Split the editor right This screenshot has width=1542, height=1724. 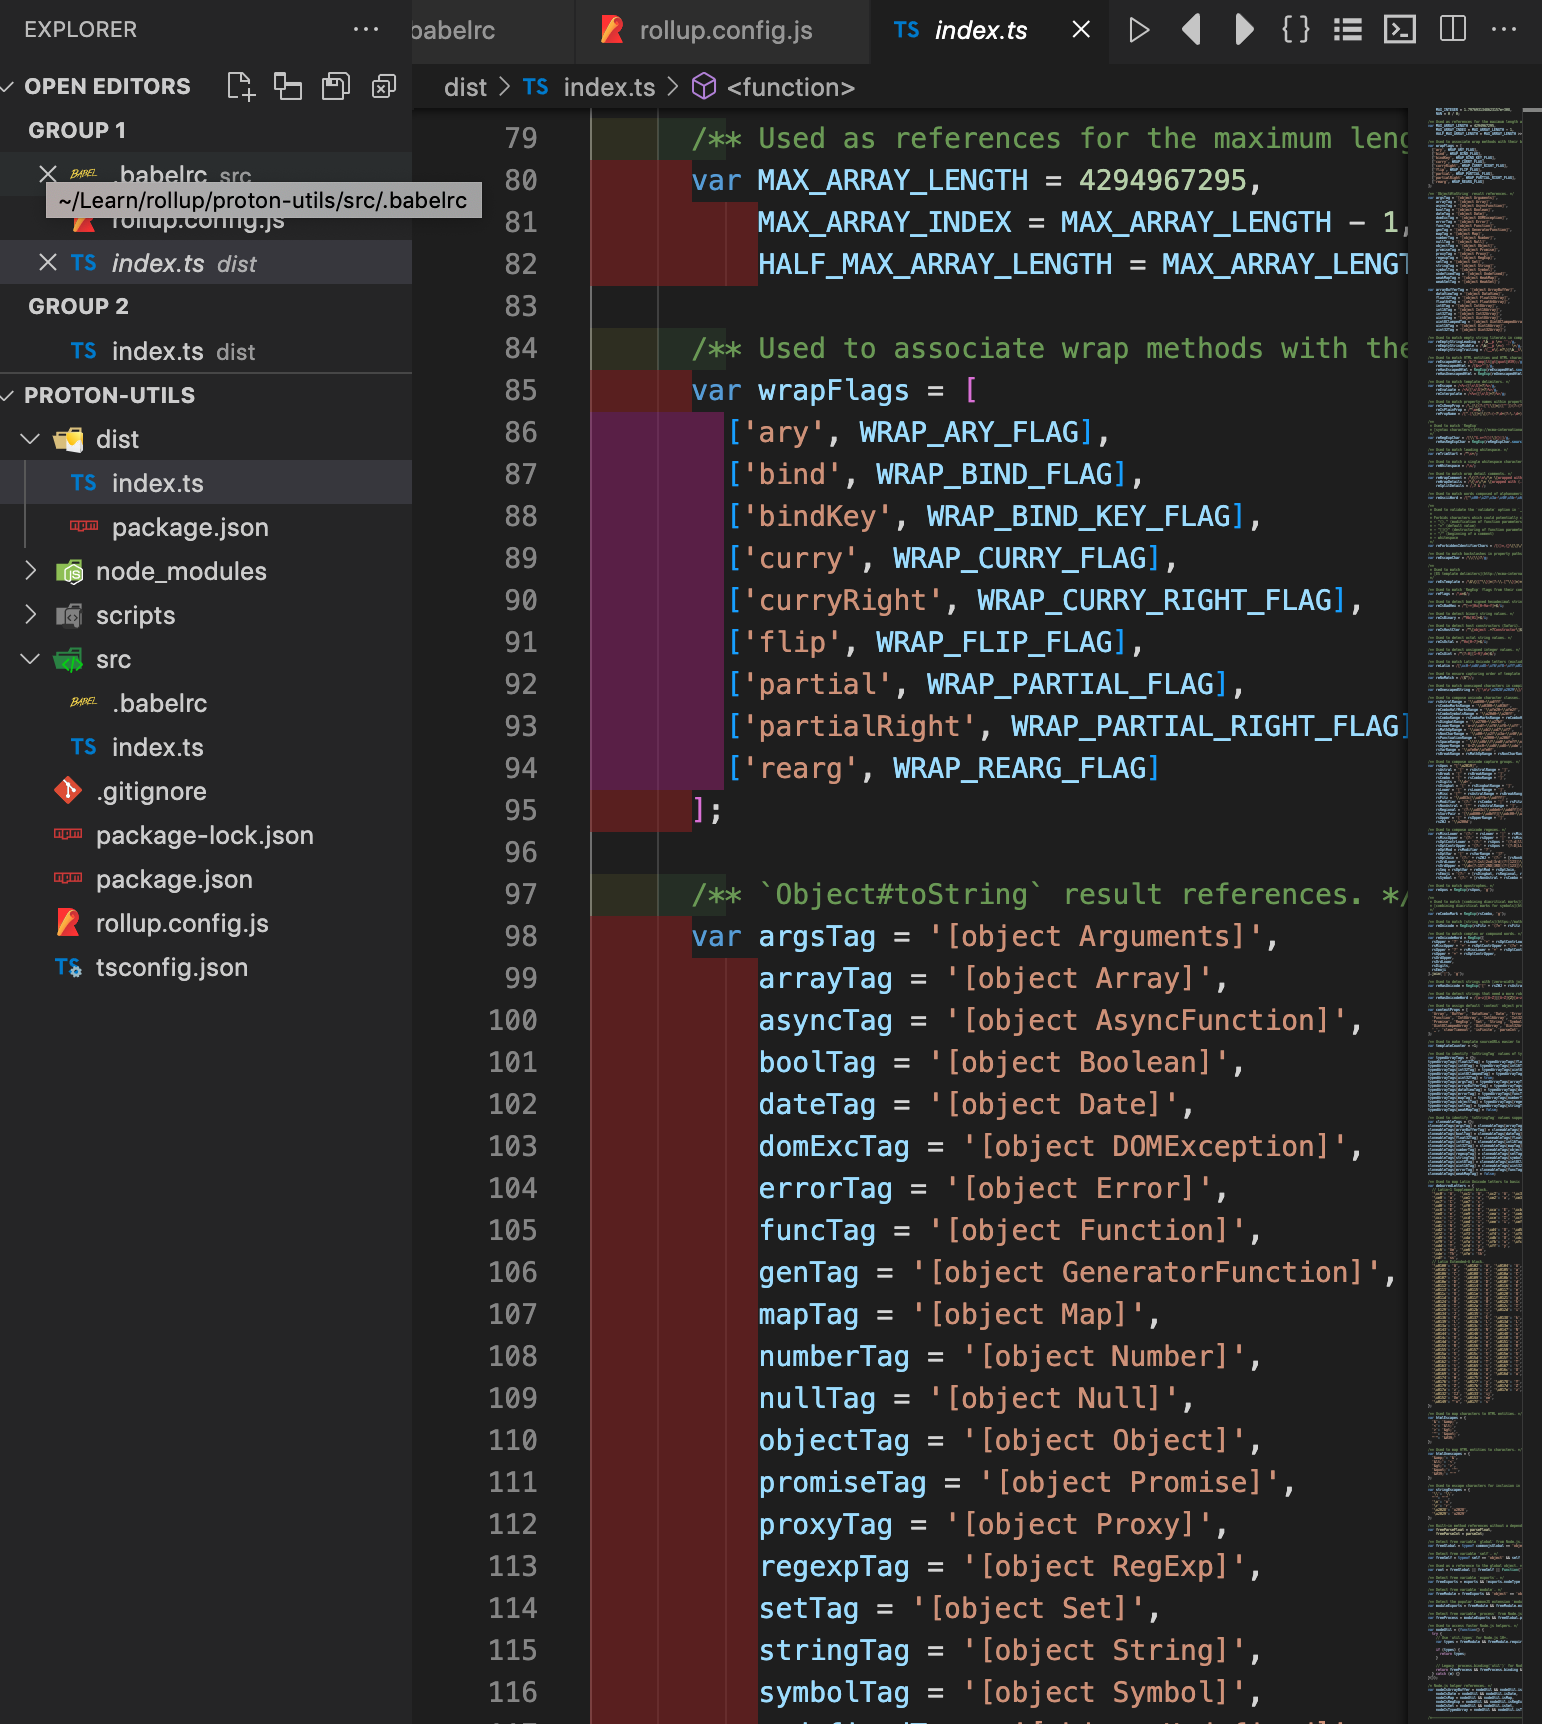[x=1452, y=30]
